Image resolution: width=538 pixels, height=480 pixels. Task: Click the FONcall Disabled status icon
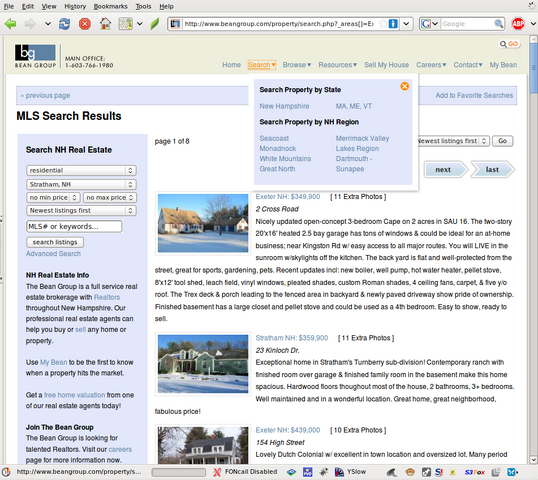(245, 472)
